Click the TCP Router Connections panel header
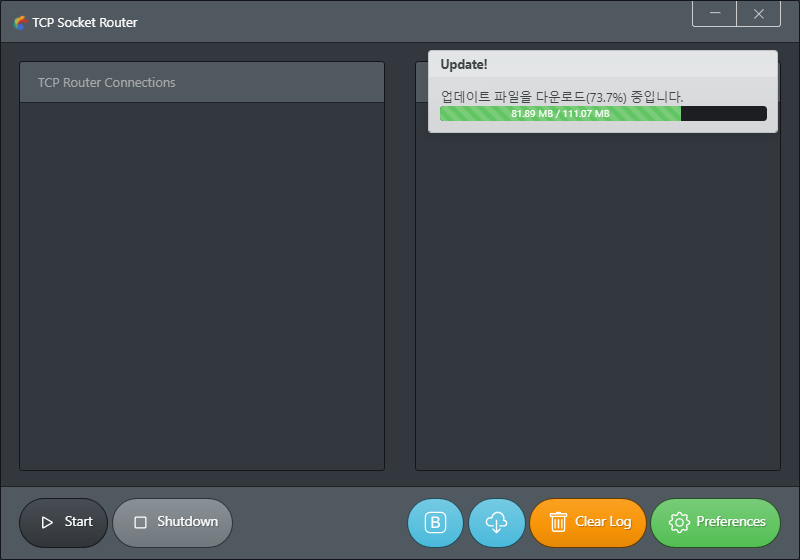This screenshot has height=560, width=800. click(x=202, y=83)
